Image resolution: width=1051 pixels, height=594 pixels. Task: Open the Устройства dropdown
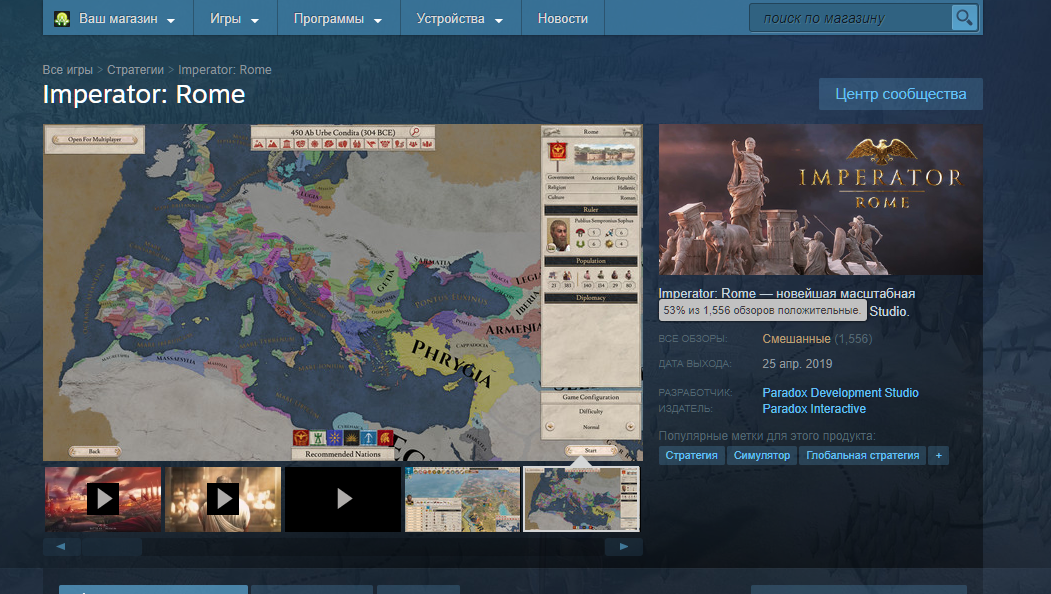point(460,18)
